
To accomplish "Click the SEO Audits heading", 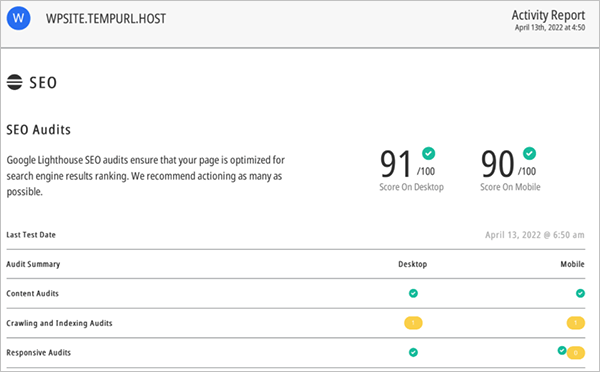I will pos(39,130).
